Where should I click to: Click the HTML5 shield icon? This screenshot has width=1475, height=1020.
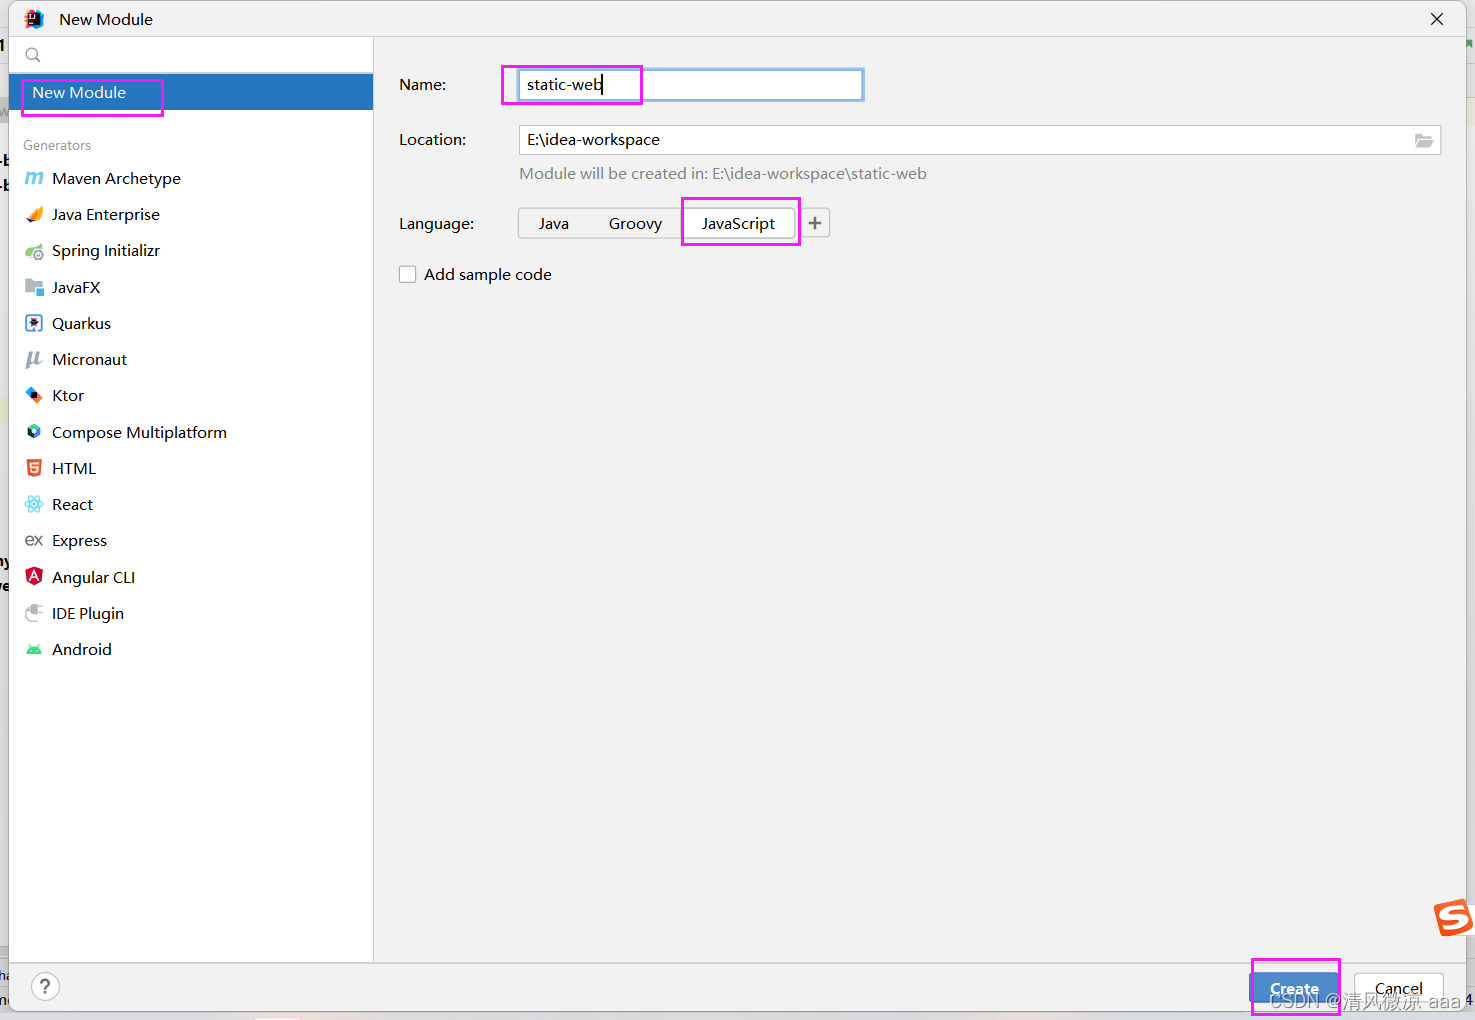[x=34, y=468]
